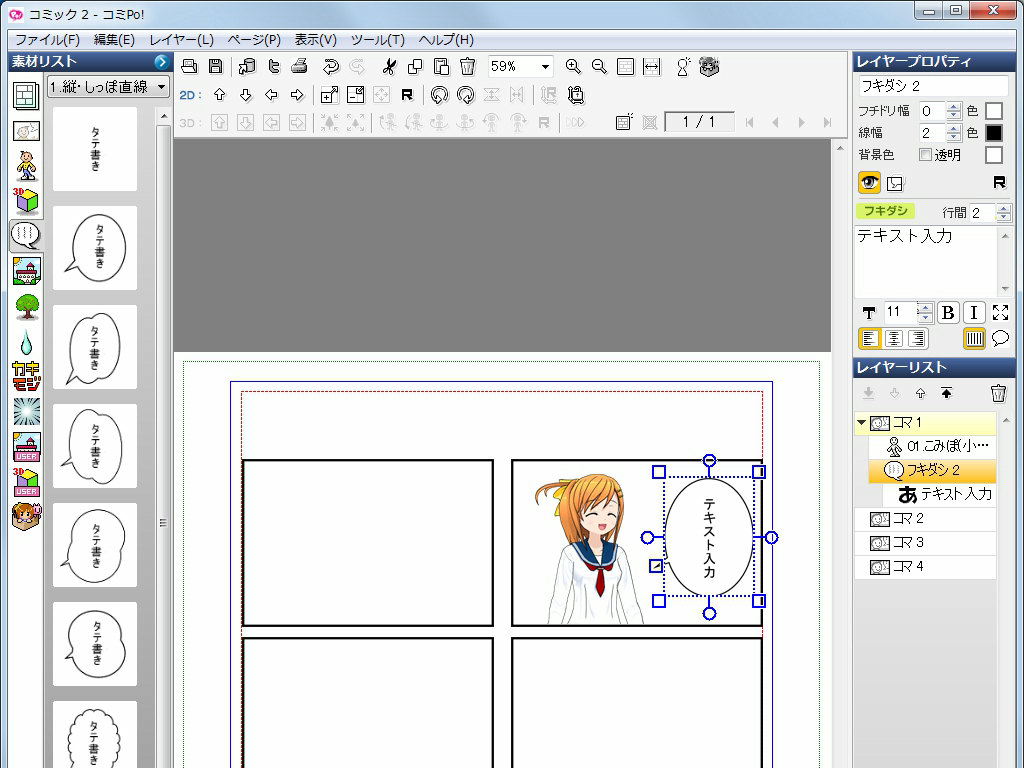Open the balloon type dropdown 1.縦･しっぽ直線
This screenshot has width=1024, height=768.
(108, 86)
